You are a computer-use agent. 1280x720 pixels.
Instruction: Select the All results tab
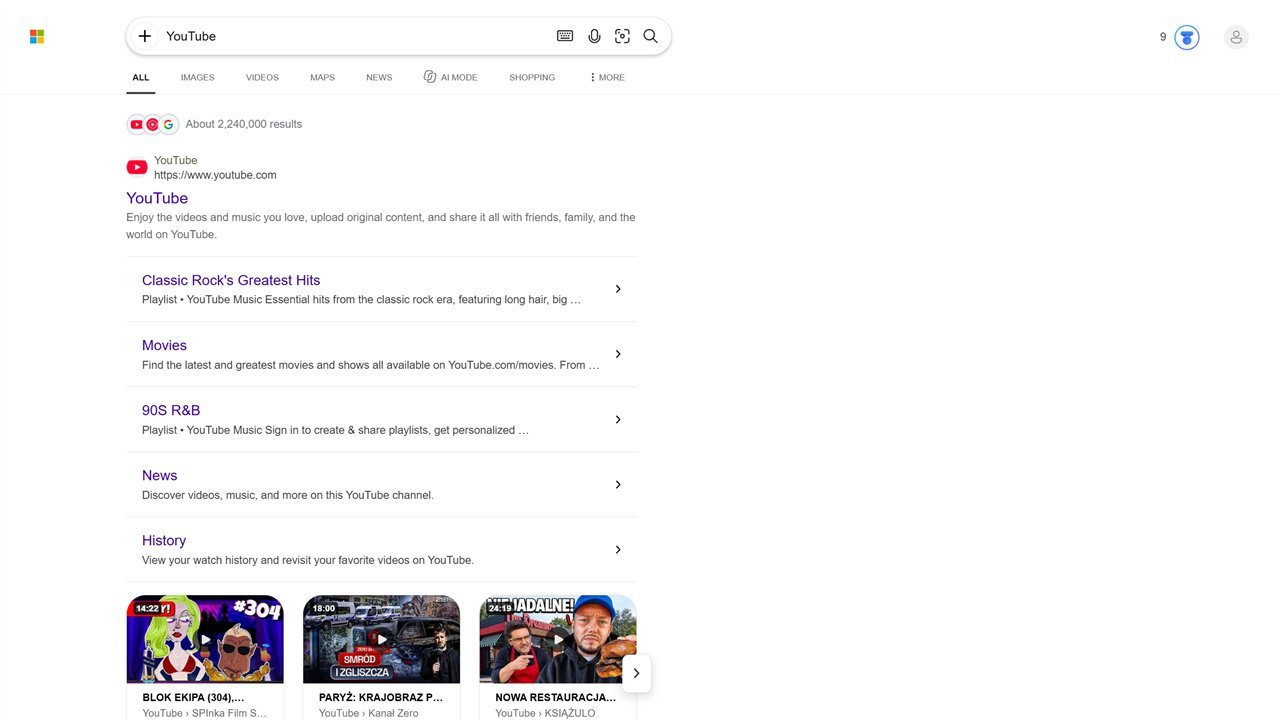coord(141,77)
